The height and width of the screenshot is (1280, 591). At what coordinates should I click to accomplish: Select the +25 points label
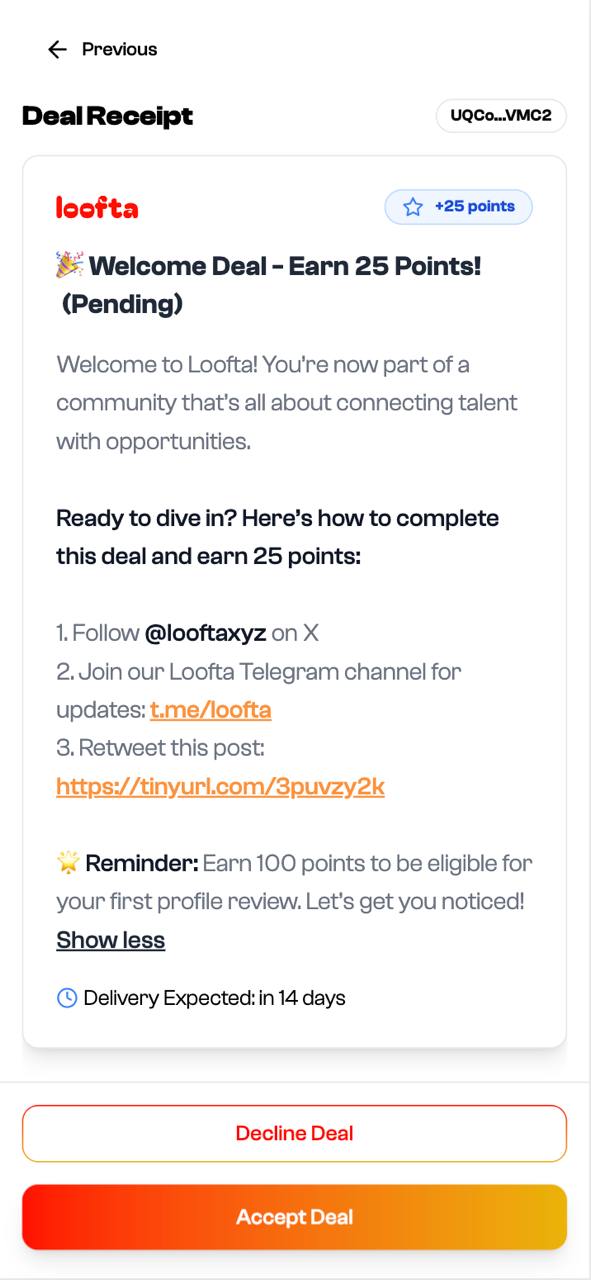475,207
